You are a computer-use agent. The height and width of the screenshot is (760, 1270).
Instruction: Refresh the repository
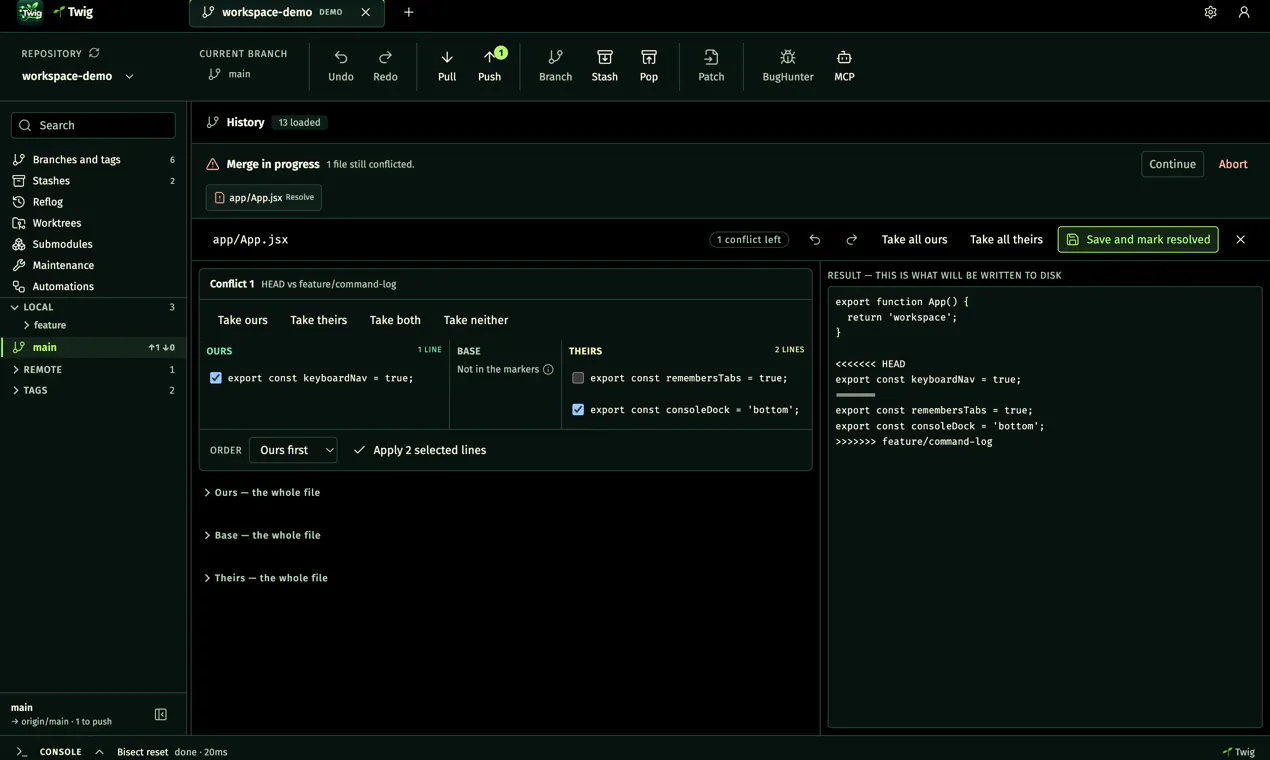coord(94,53)
